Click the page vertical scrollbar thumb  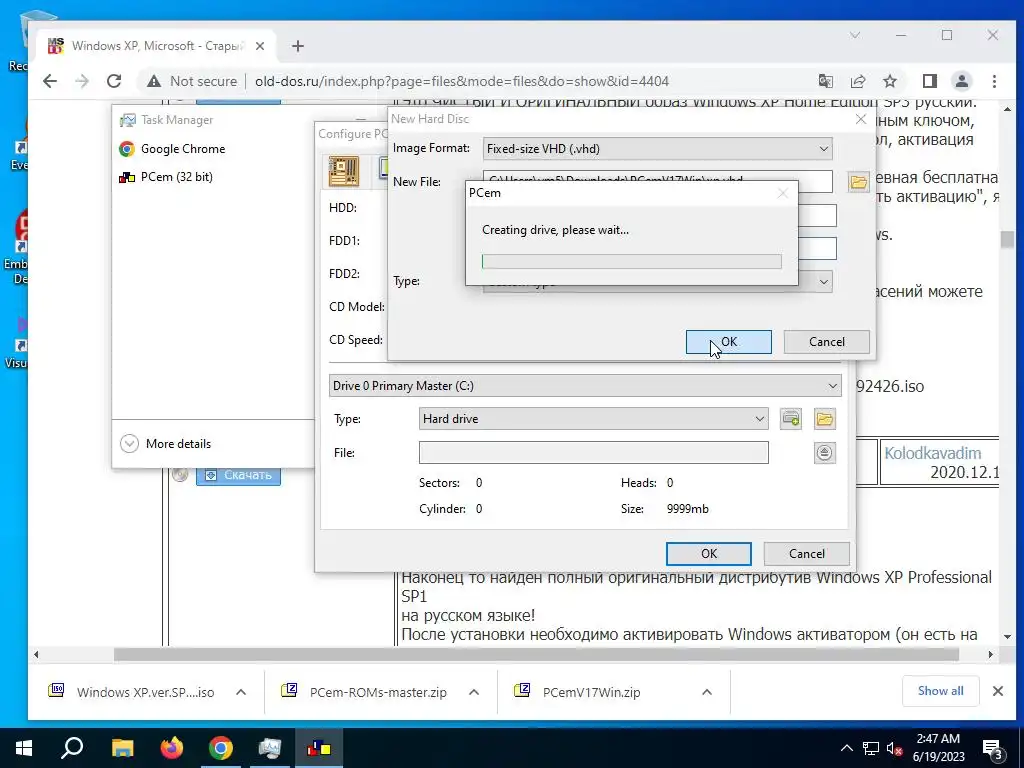click(x=1007, y=240)
